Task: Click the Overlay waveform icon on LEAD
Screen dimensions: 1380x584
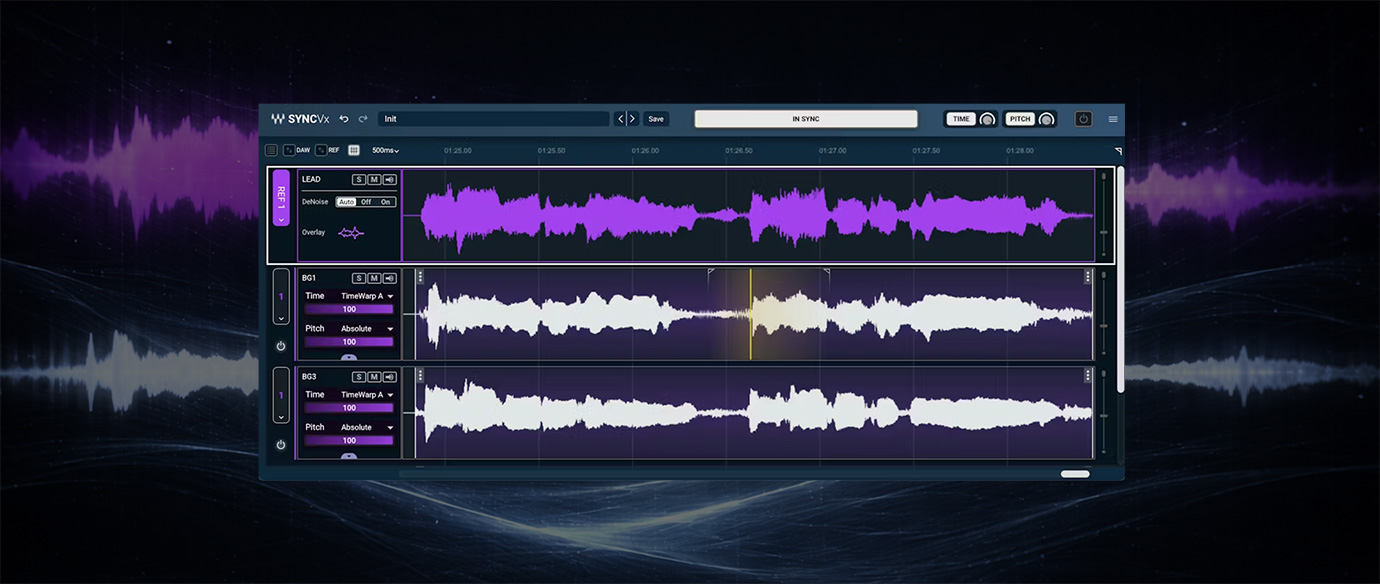Action: click(x=351, y=233)
